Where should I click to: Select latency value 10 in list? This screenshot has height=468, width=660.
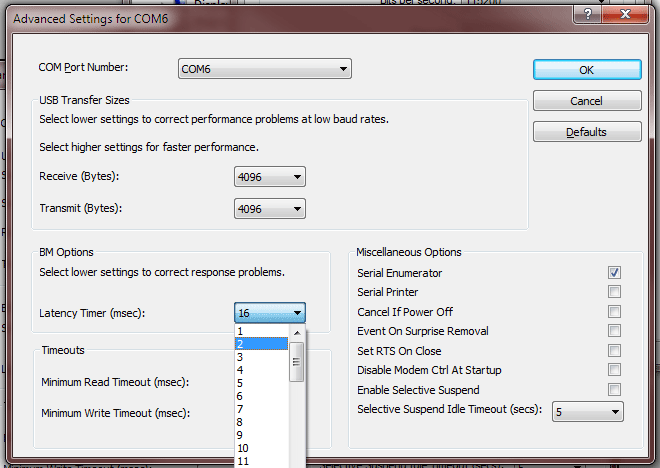(262, 448)
